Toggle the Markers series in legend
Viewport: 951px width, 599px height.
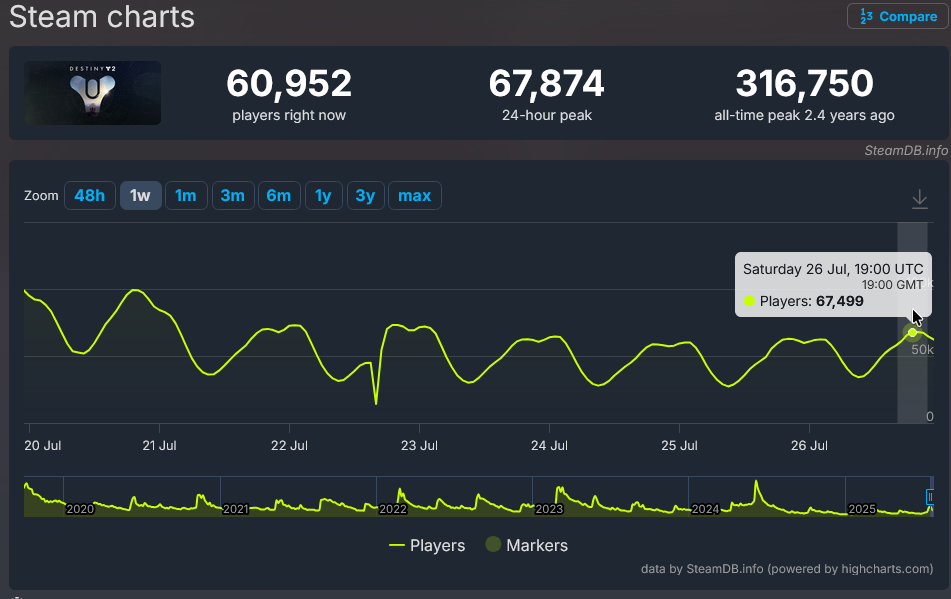pos(526,545)
